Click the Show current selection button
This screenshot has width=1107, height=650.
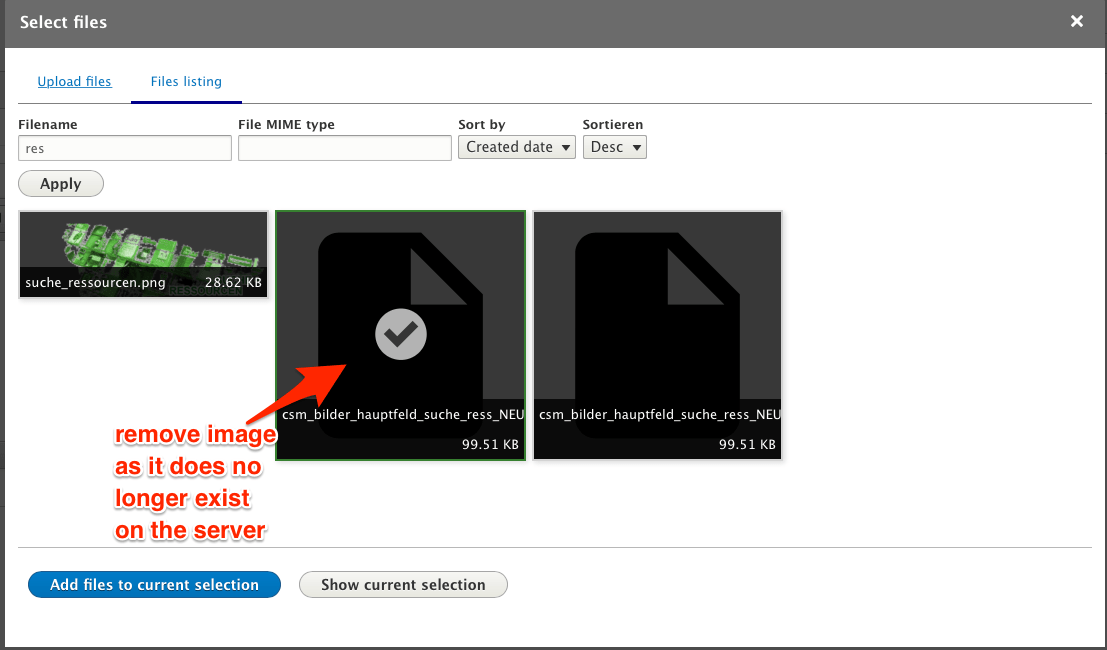(403, 584)
